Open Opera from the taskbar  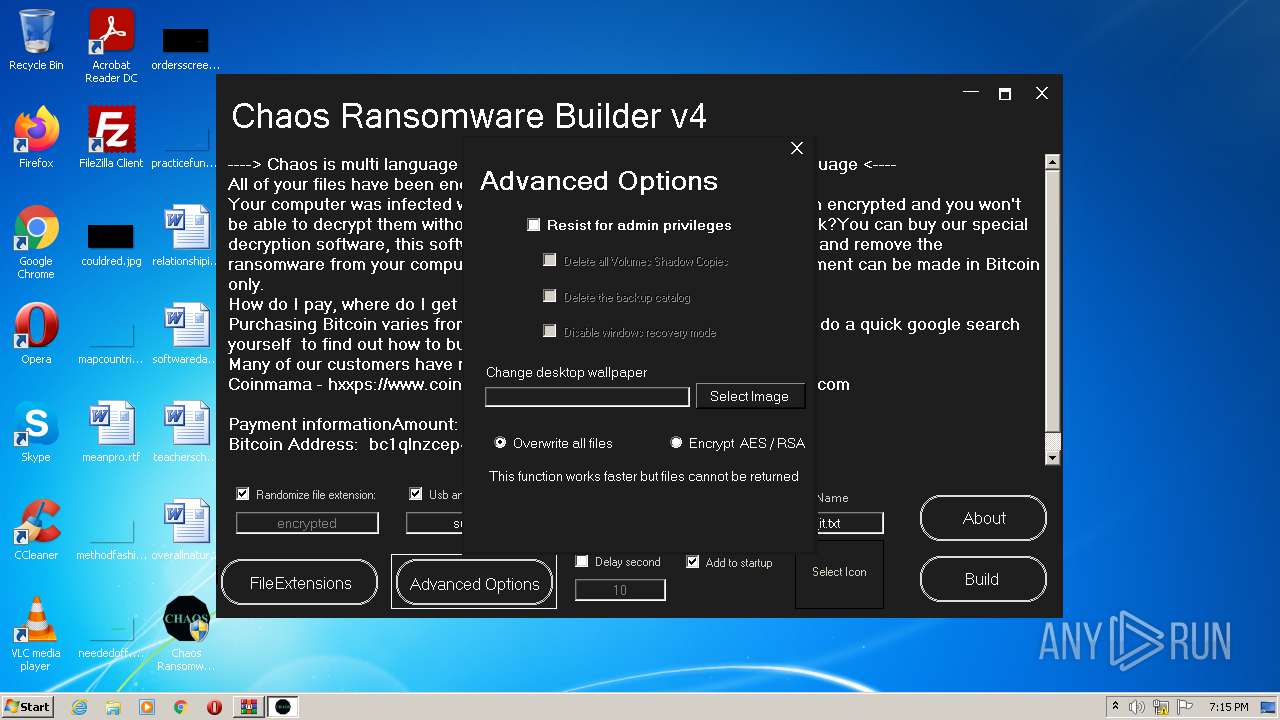pyautogui.click(x=214, y=707)
